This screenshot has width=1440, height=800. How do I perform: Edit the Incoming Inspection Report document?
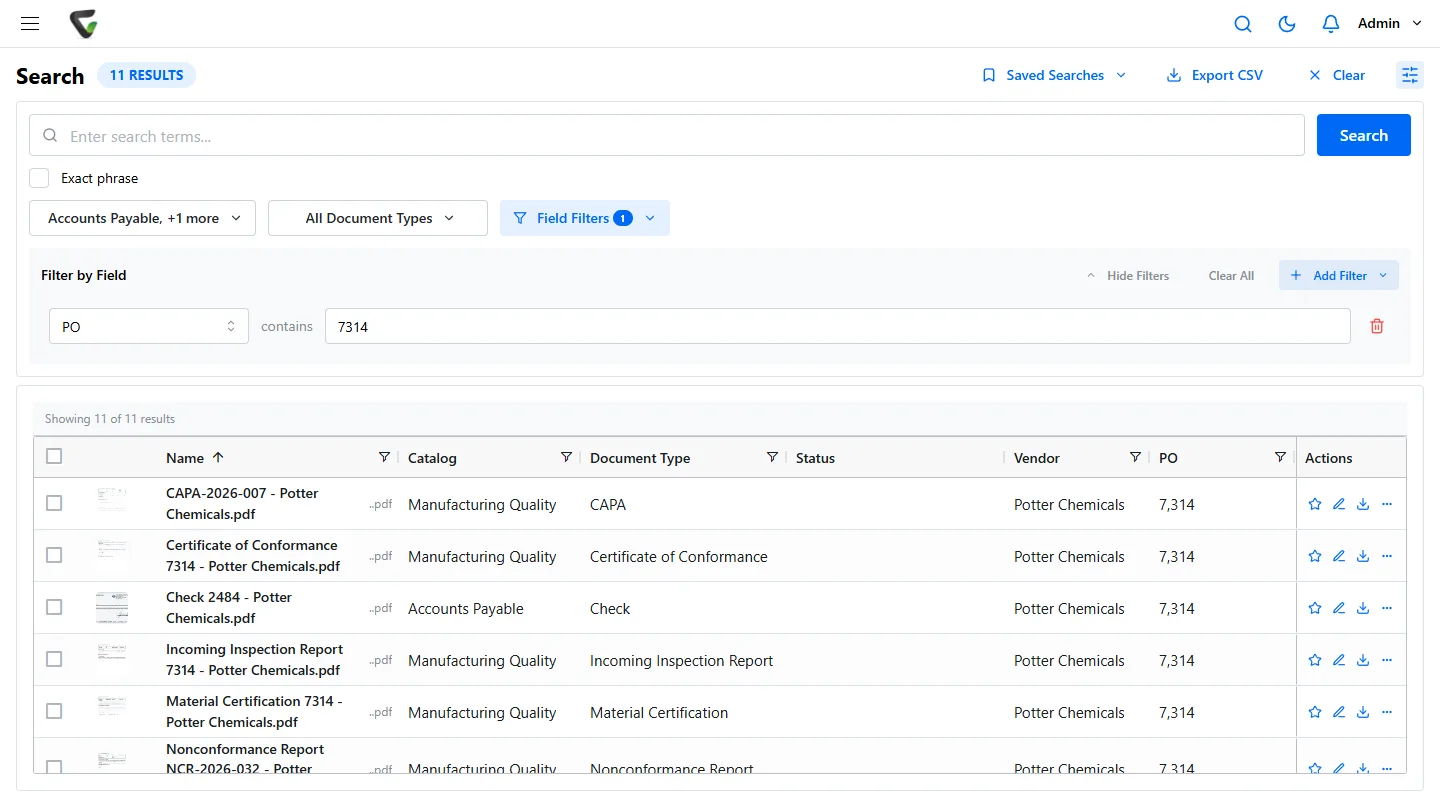tap(1339, 660)
